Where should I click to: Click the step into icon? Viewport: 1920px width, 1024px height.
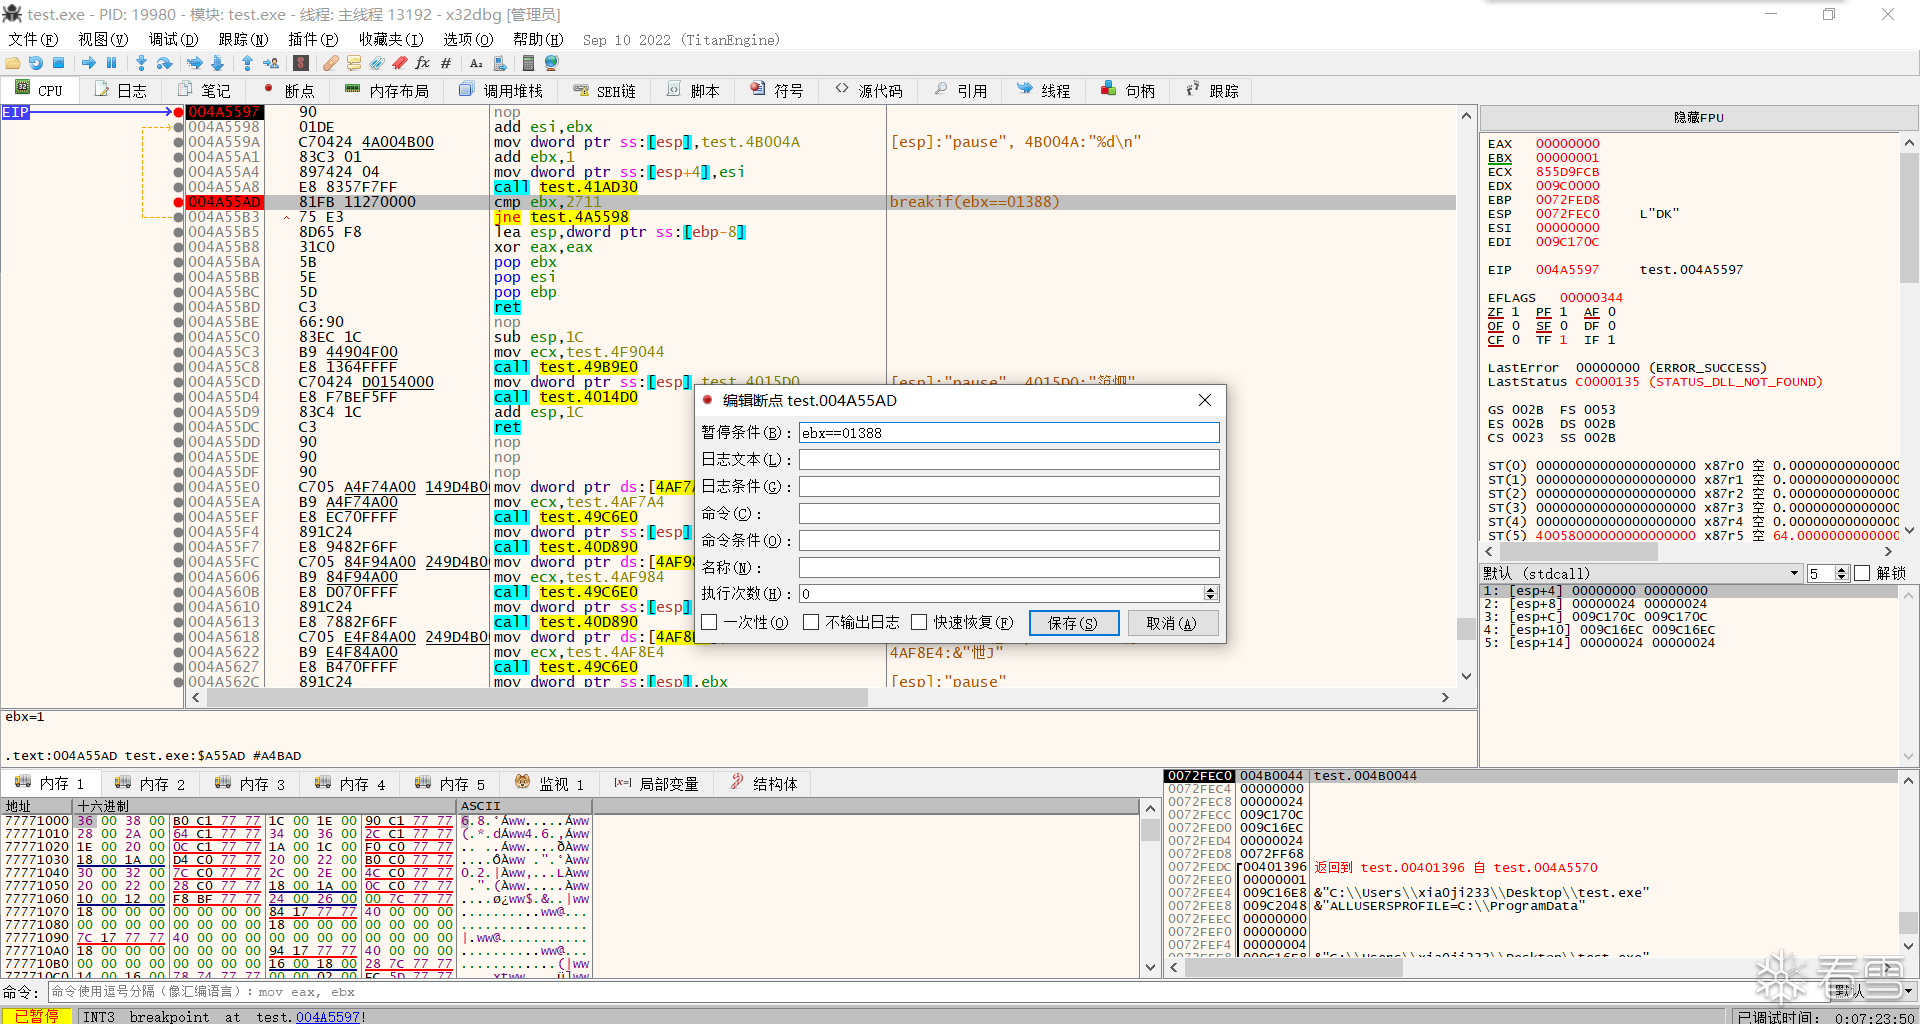(141, 63)
